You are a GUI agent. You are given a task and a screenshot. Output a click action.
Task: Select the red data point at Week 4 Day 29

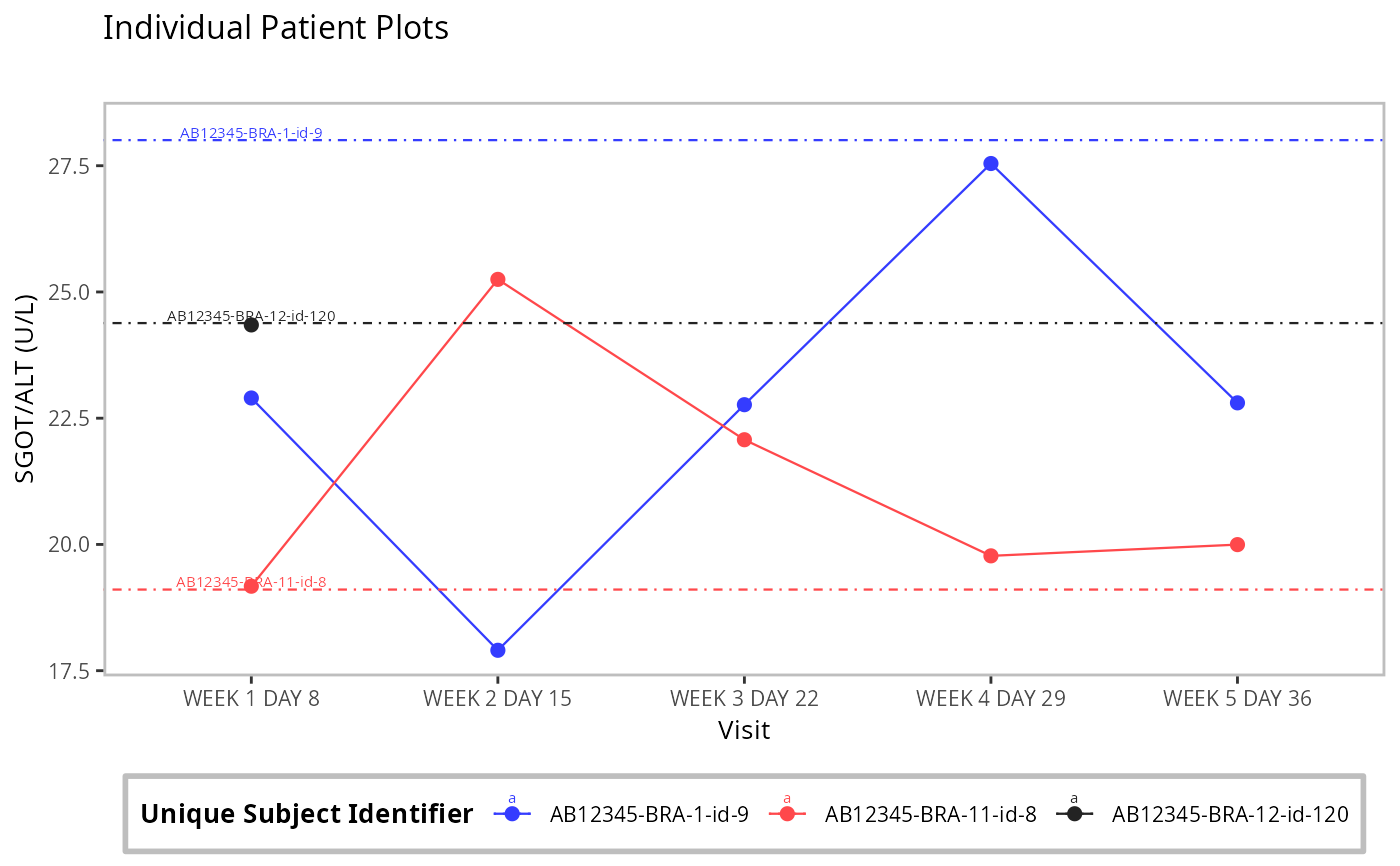tap(991, 556)
